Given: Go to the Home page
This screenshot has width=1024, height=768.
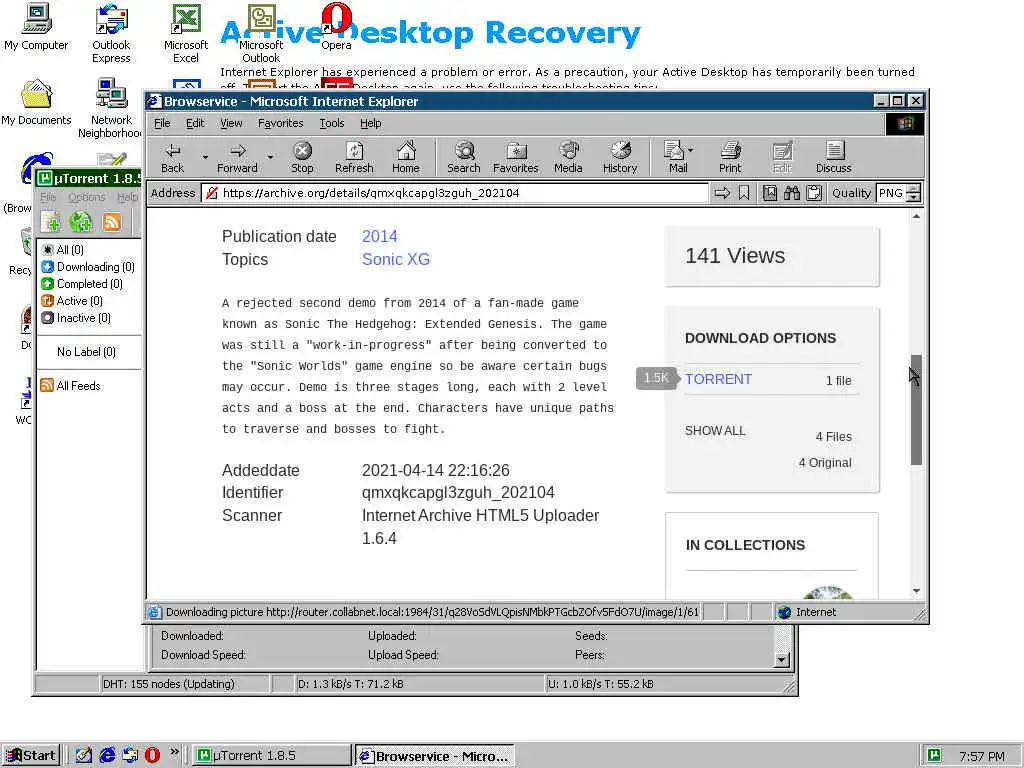Looking at the screenshot, I should [x=406, y=158].
